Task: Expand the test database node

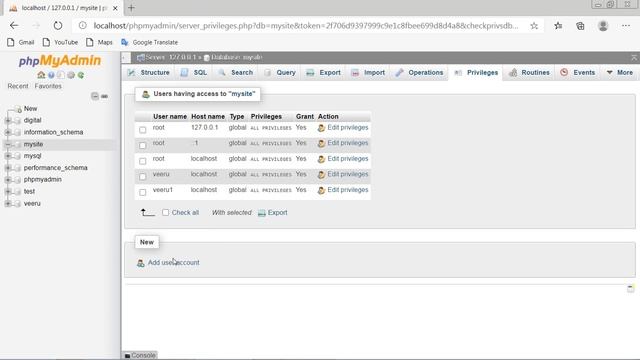Action: coord(8,191)
